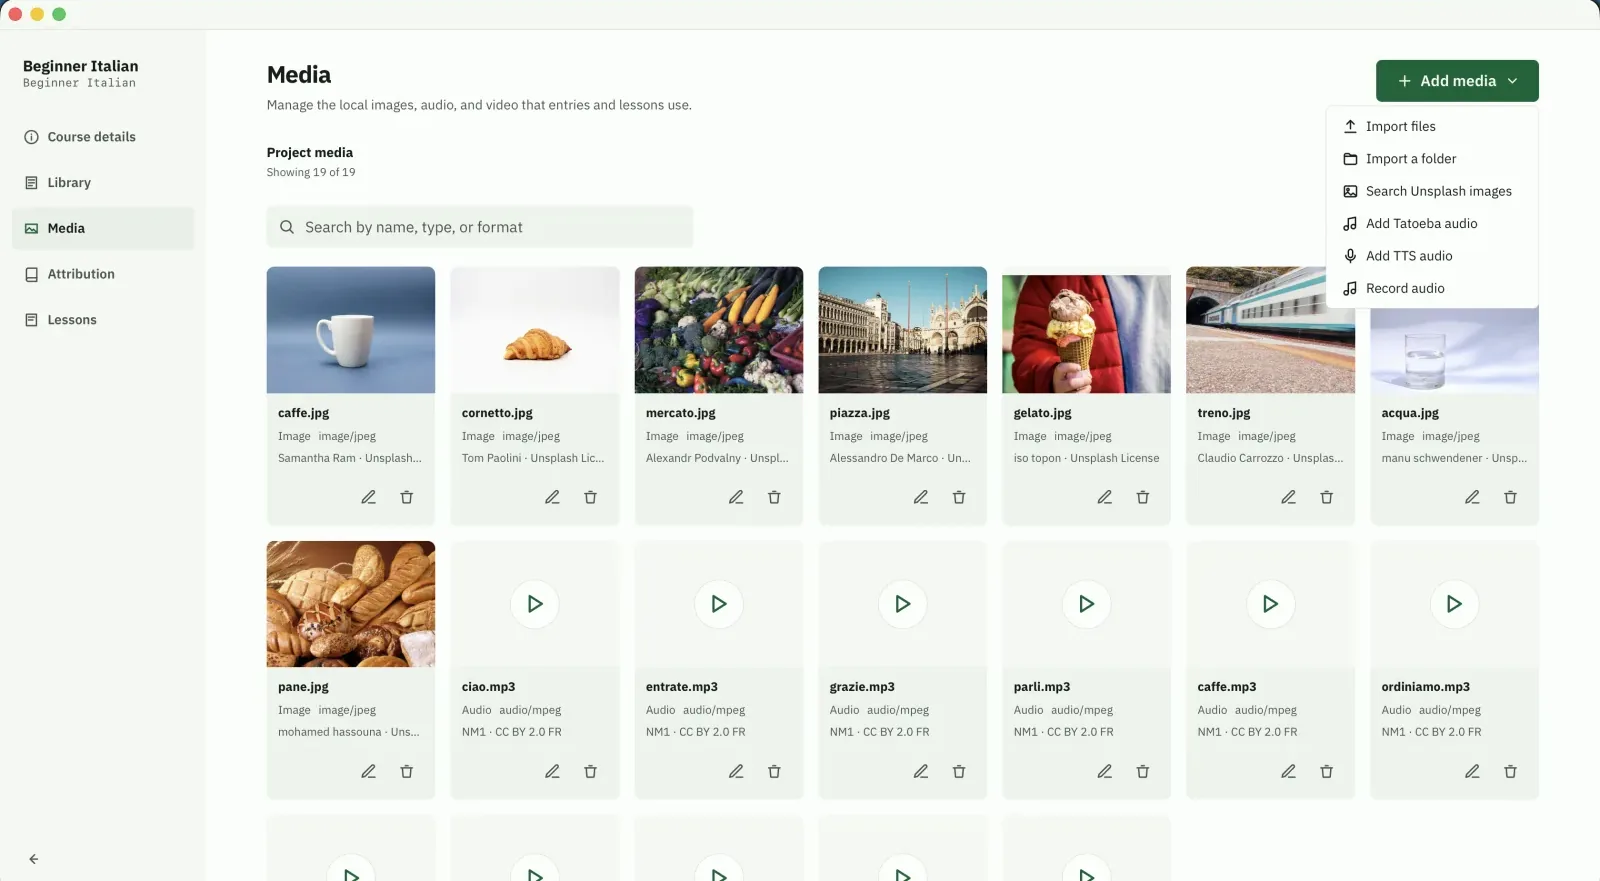The height and width of the screenshot is (881, 1600).
Task: Select Add Tatoeba audio option
Action: [x=1432, y=224]
